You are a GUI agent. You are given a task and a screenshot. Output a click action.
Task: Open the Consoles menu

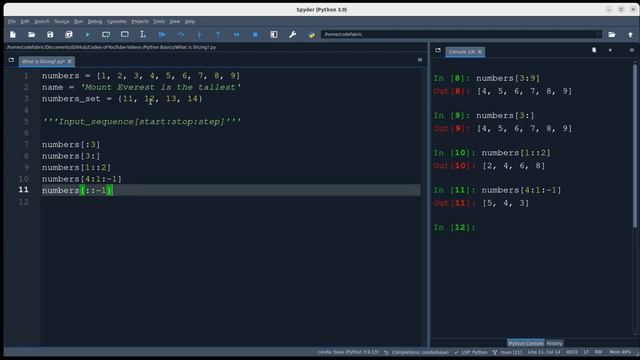coord(117,21)
